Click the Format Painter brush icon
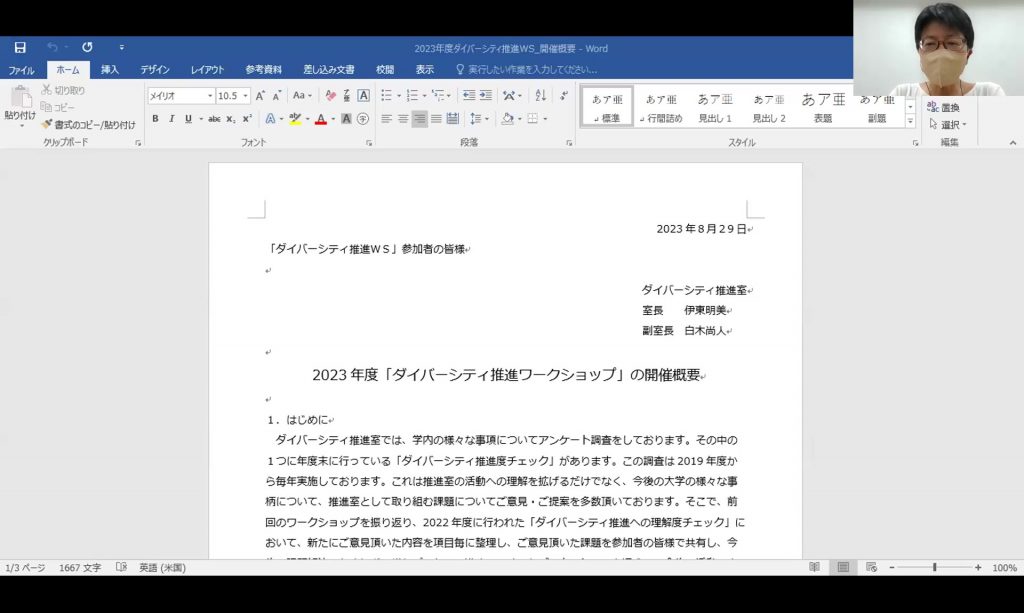This screenshot has width=1024, height=613. point(47,124)
